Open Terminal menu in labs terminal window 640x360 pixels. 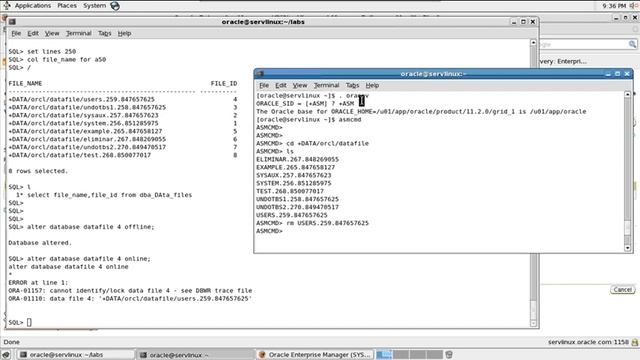(79, 33)
